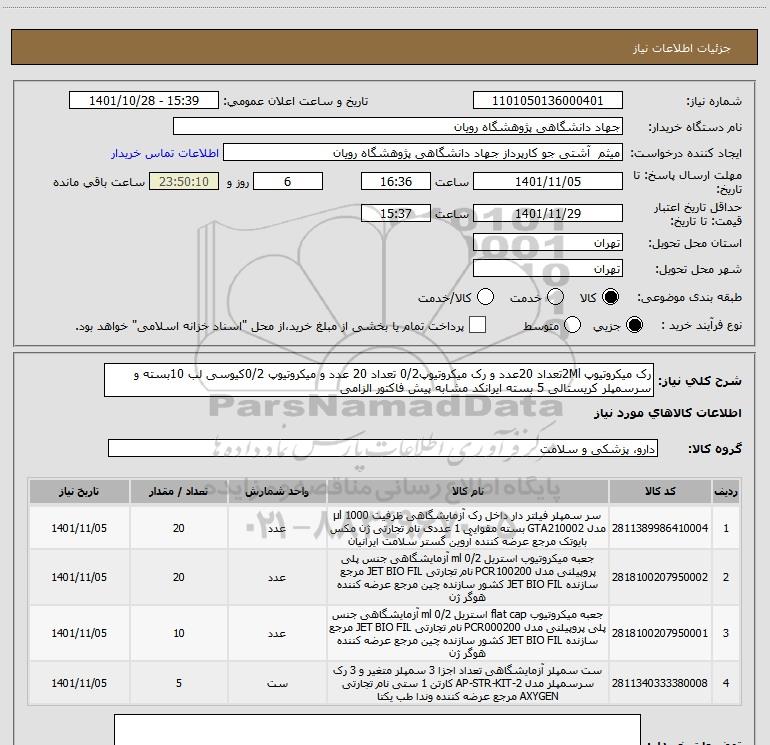Click the price validity date 1401/11/29 field
The height and width of the screenshot is (745, 770).
click(x=548, y=213)
